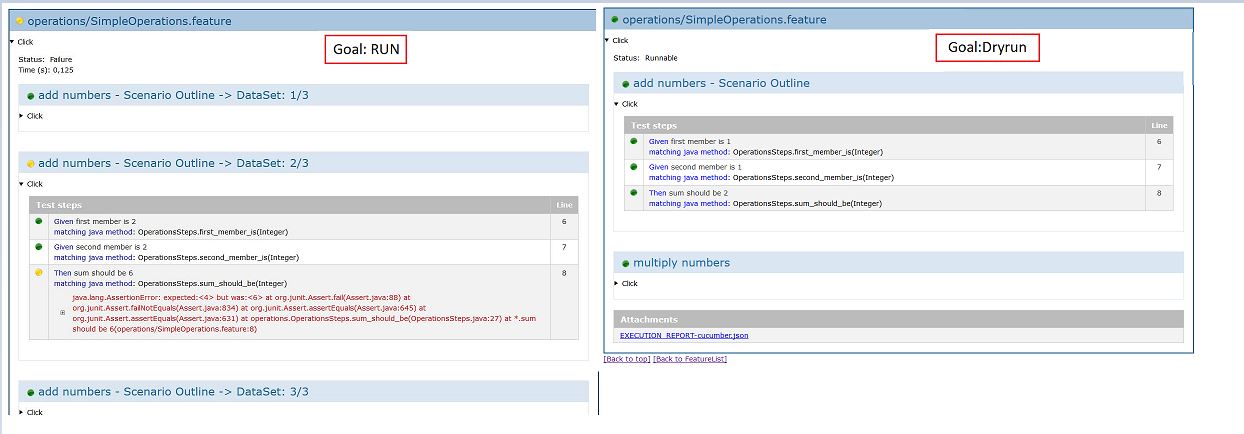Click 'Time (s): 0,125' text
This screenshot has height=434, width=1244.
[x=46, y=70]
